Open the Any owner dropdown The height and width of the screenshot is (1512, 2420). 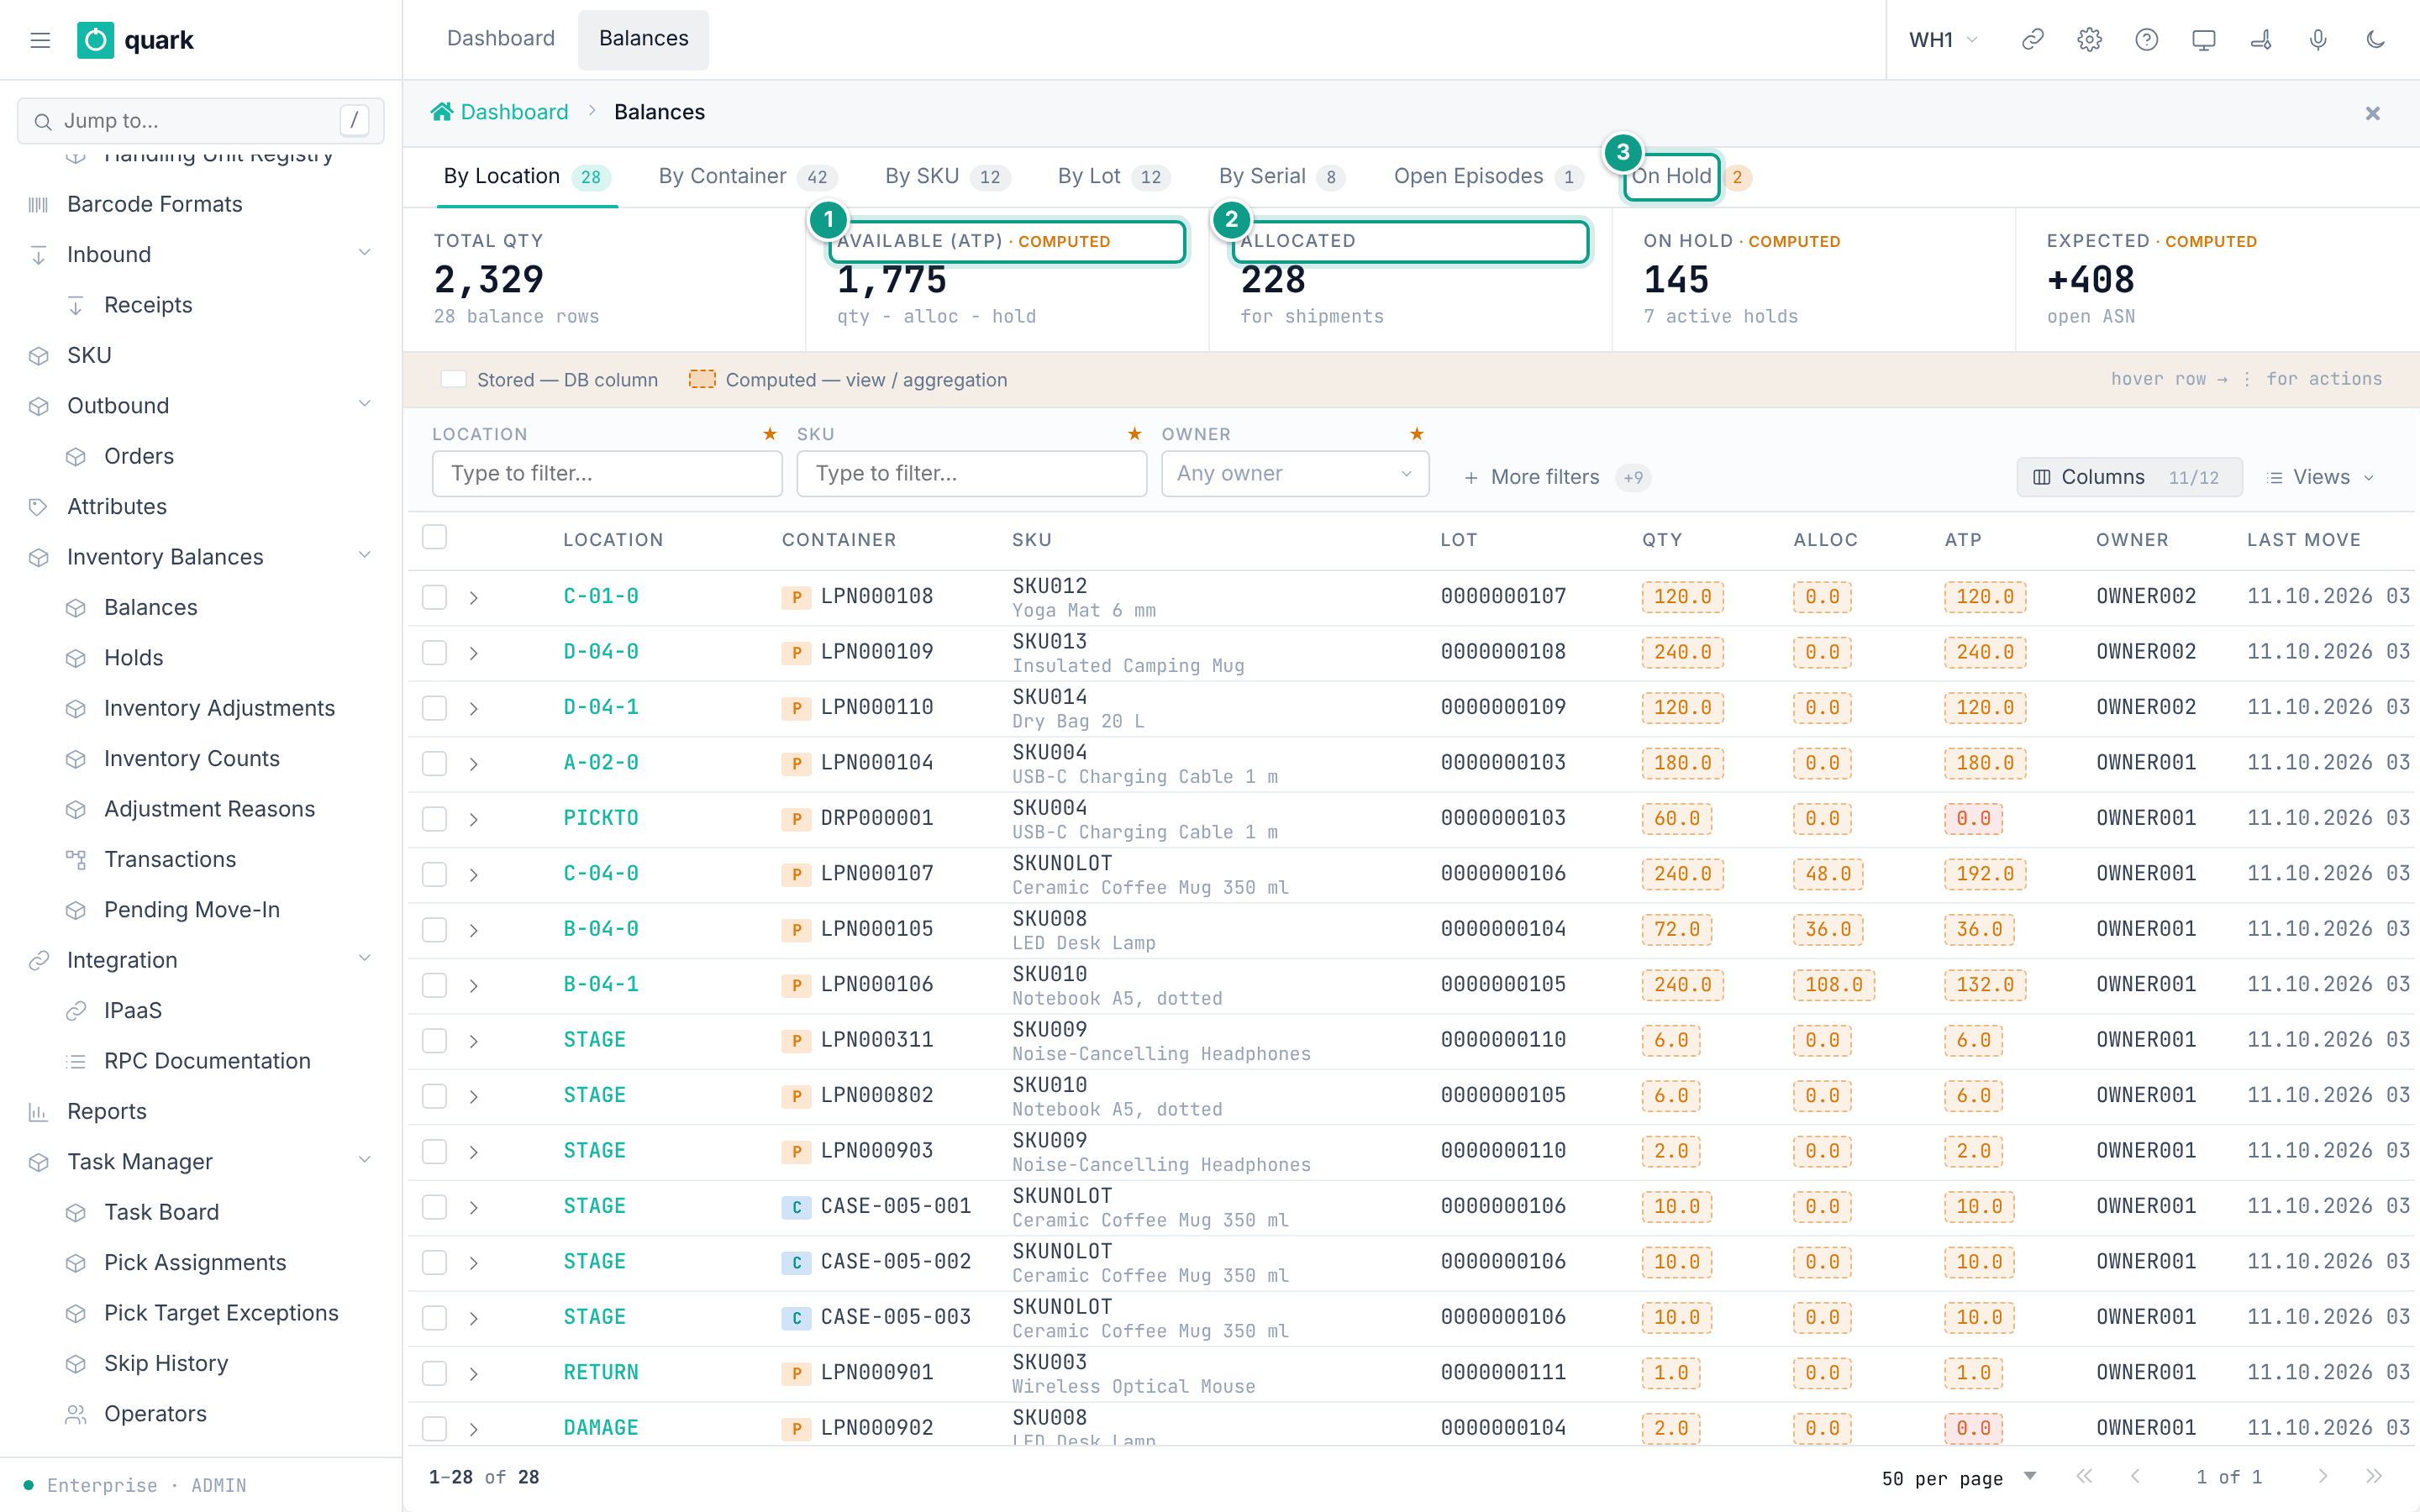[x=1294, y=474]
